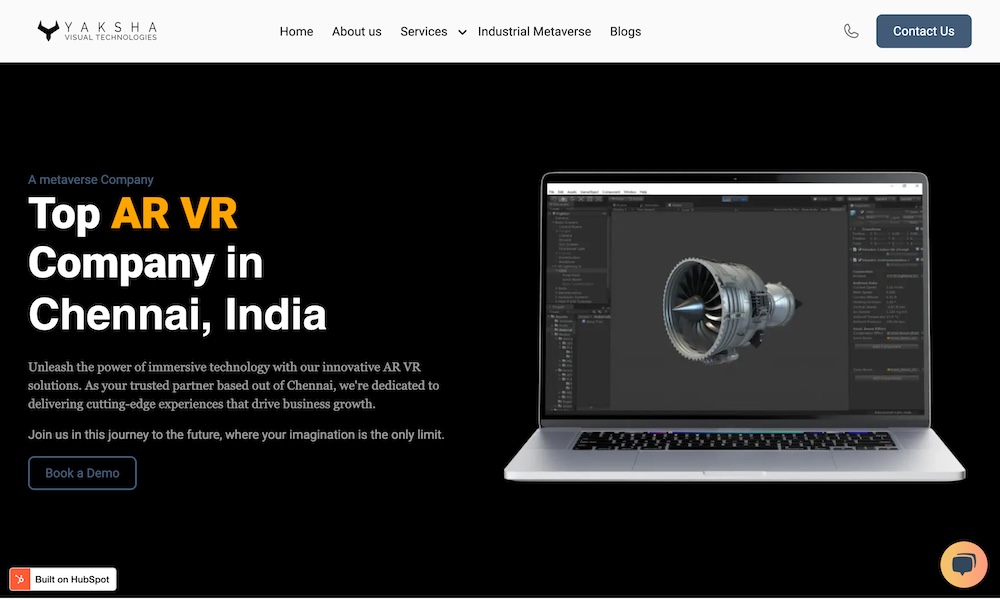Click the orange AR VR heading text
Image resolution: width=1000 pixels, height=600 pixels.
click(174, 212)
